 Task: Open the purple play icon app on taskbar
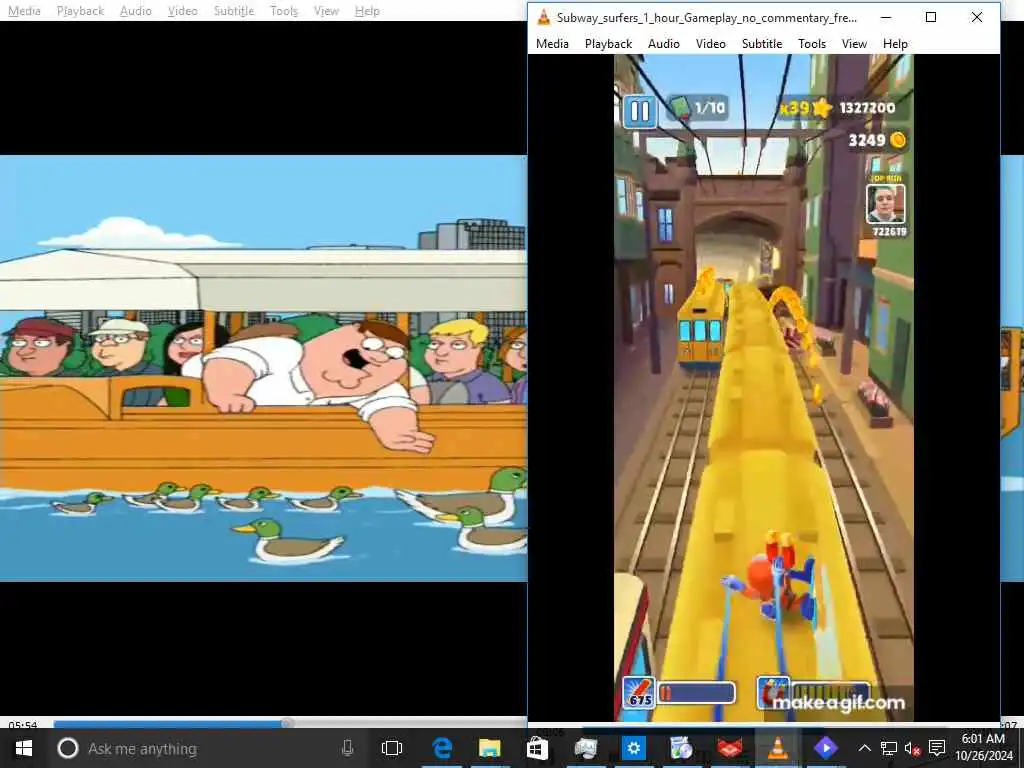pos(825,748)
